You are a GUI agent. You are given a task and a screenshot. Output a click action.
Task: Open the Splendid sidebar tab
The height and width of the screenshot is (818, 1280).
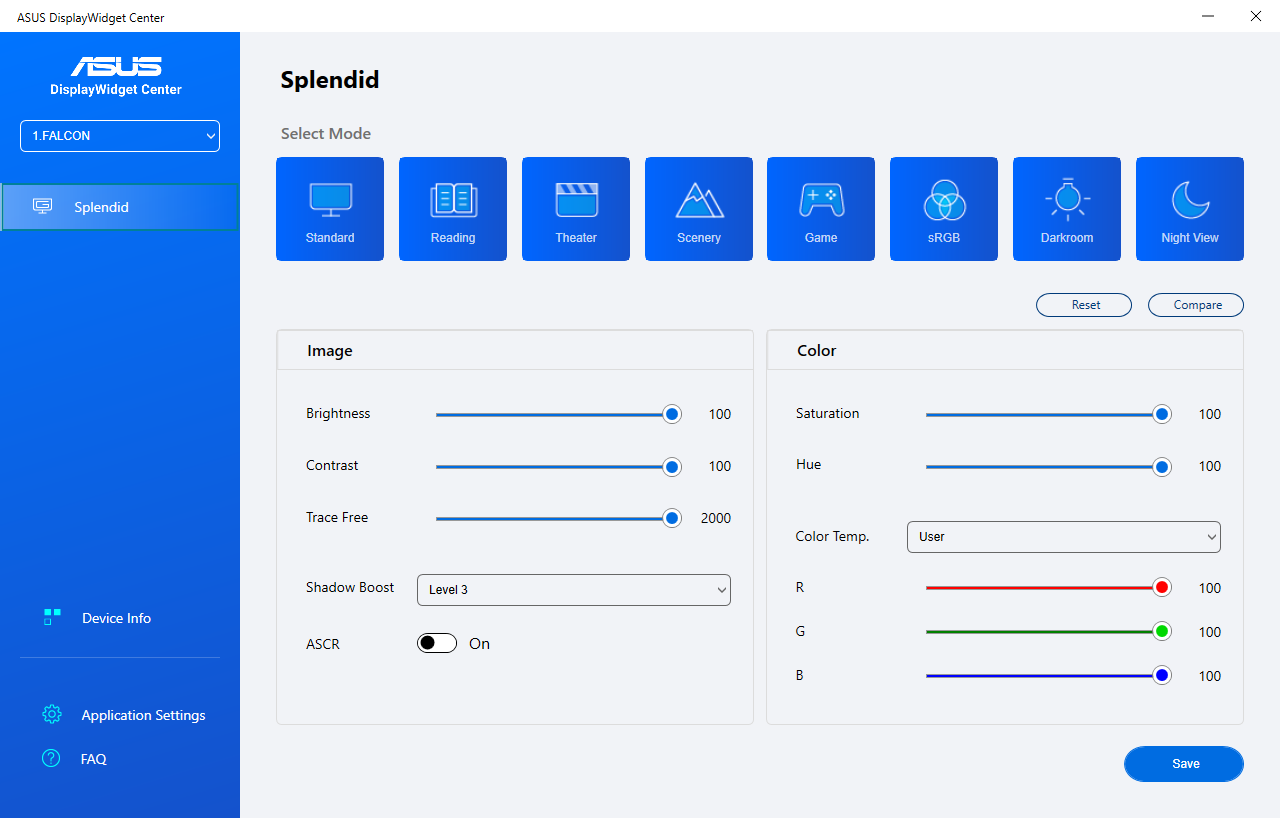coord(120,207)
